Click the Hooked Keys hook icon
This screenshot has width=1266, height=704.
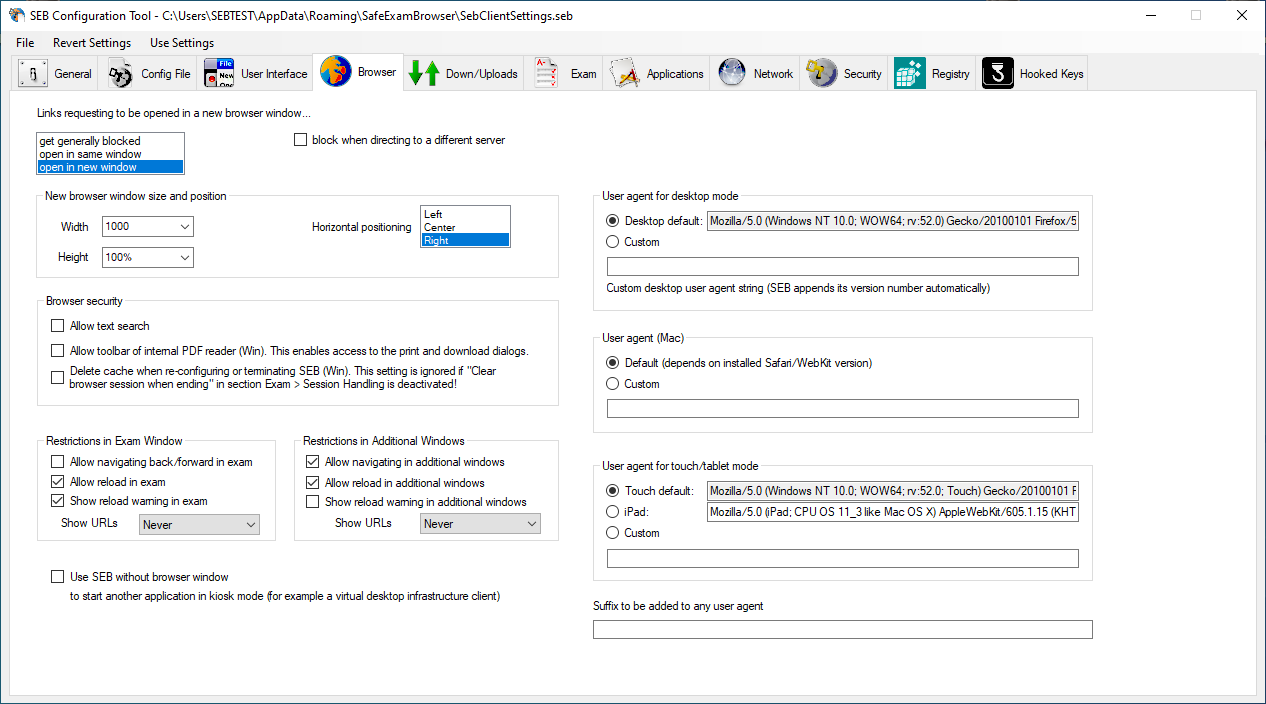pos(998,73)
